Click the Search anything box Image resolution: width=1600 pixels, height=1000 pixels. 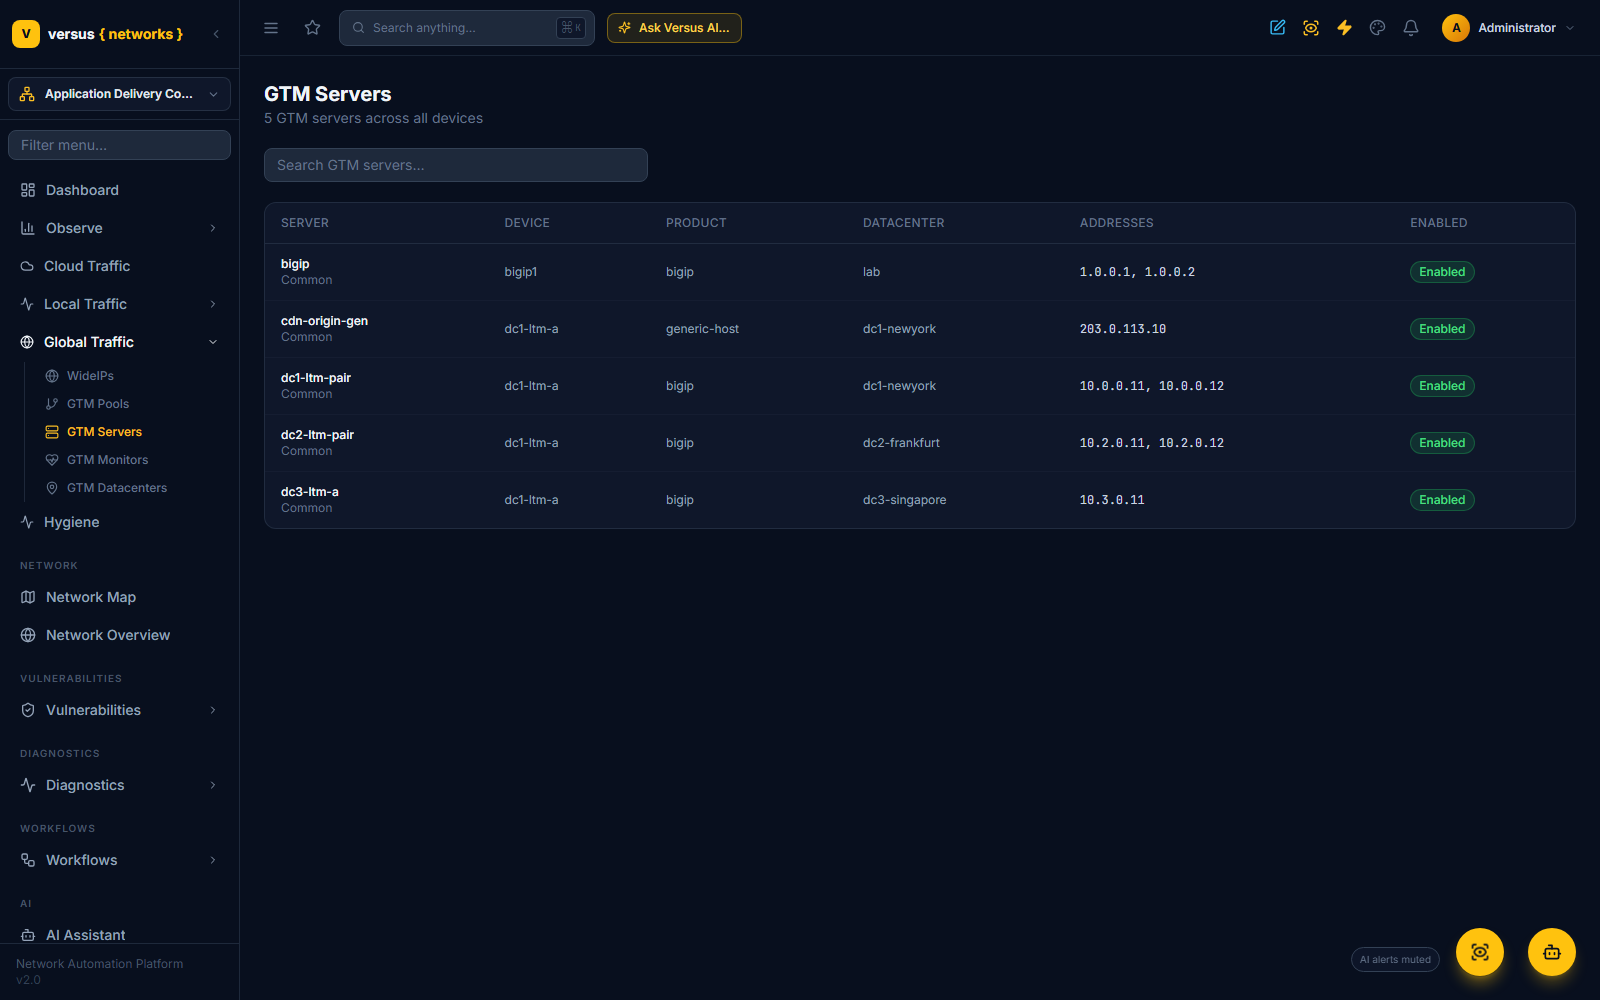(x=467, y=28)
